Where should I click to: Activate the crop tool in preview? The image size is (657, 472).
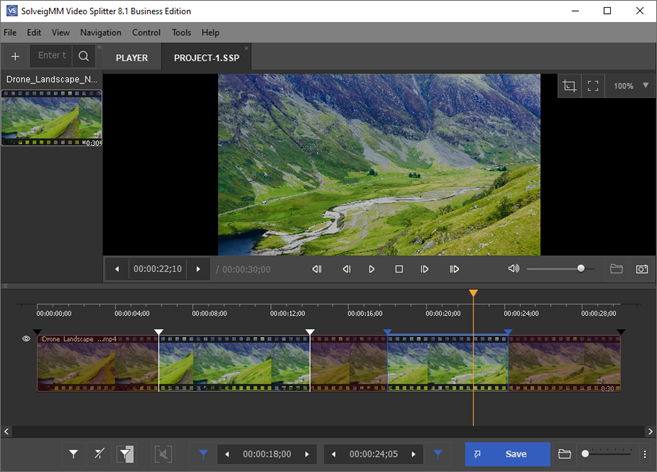point(569,86)
